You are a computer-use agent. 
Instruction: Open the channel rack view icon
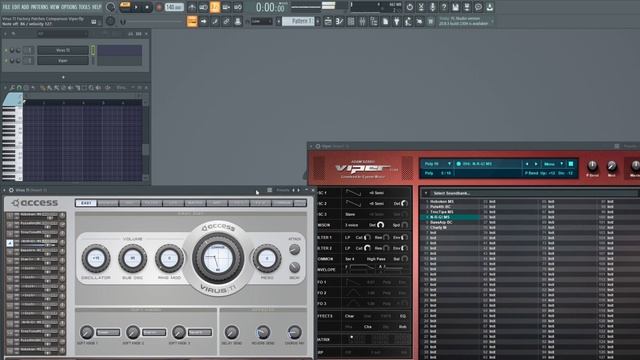[351, 22]
